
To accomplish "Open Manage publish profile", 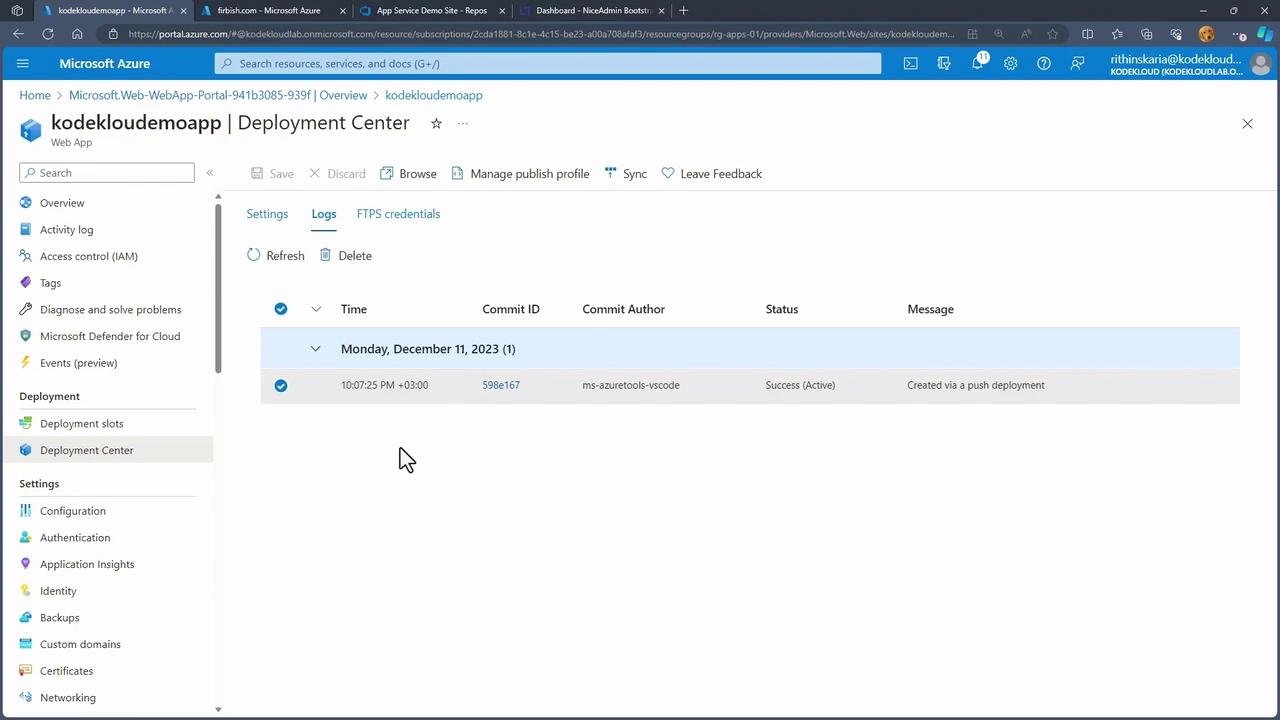I will 520,173.
